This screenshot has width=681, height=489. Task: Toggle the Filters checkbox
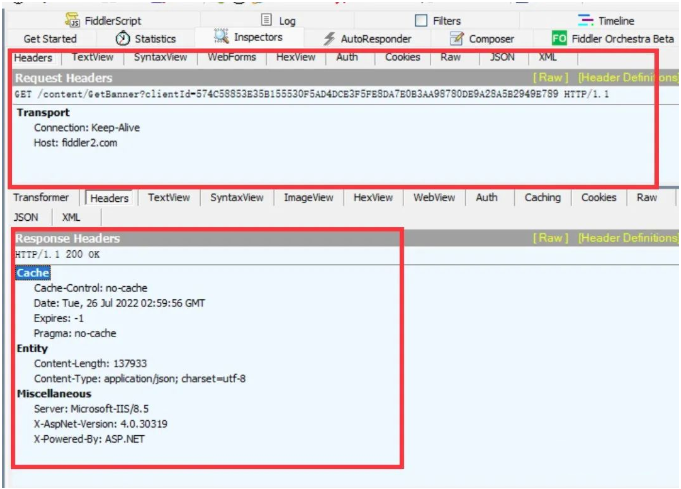421,20
